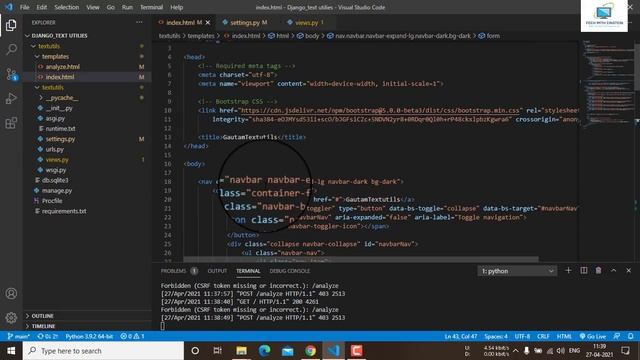The height and width of the screenshot is (360, 640).
Task: Launch Google Chrome from taskbar
Action: [x=310, y=351]
